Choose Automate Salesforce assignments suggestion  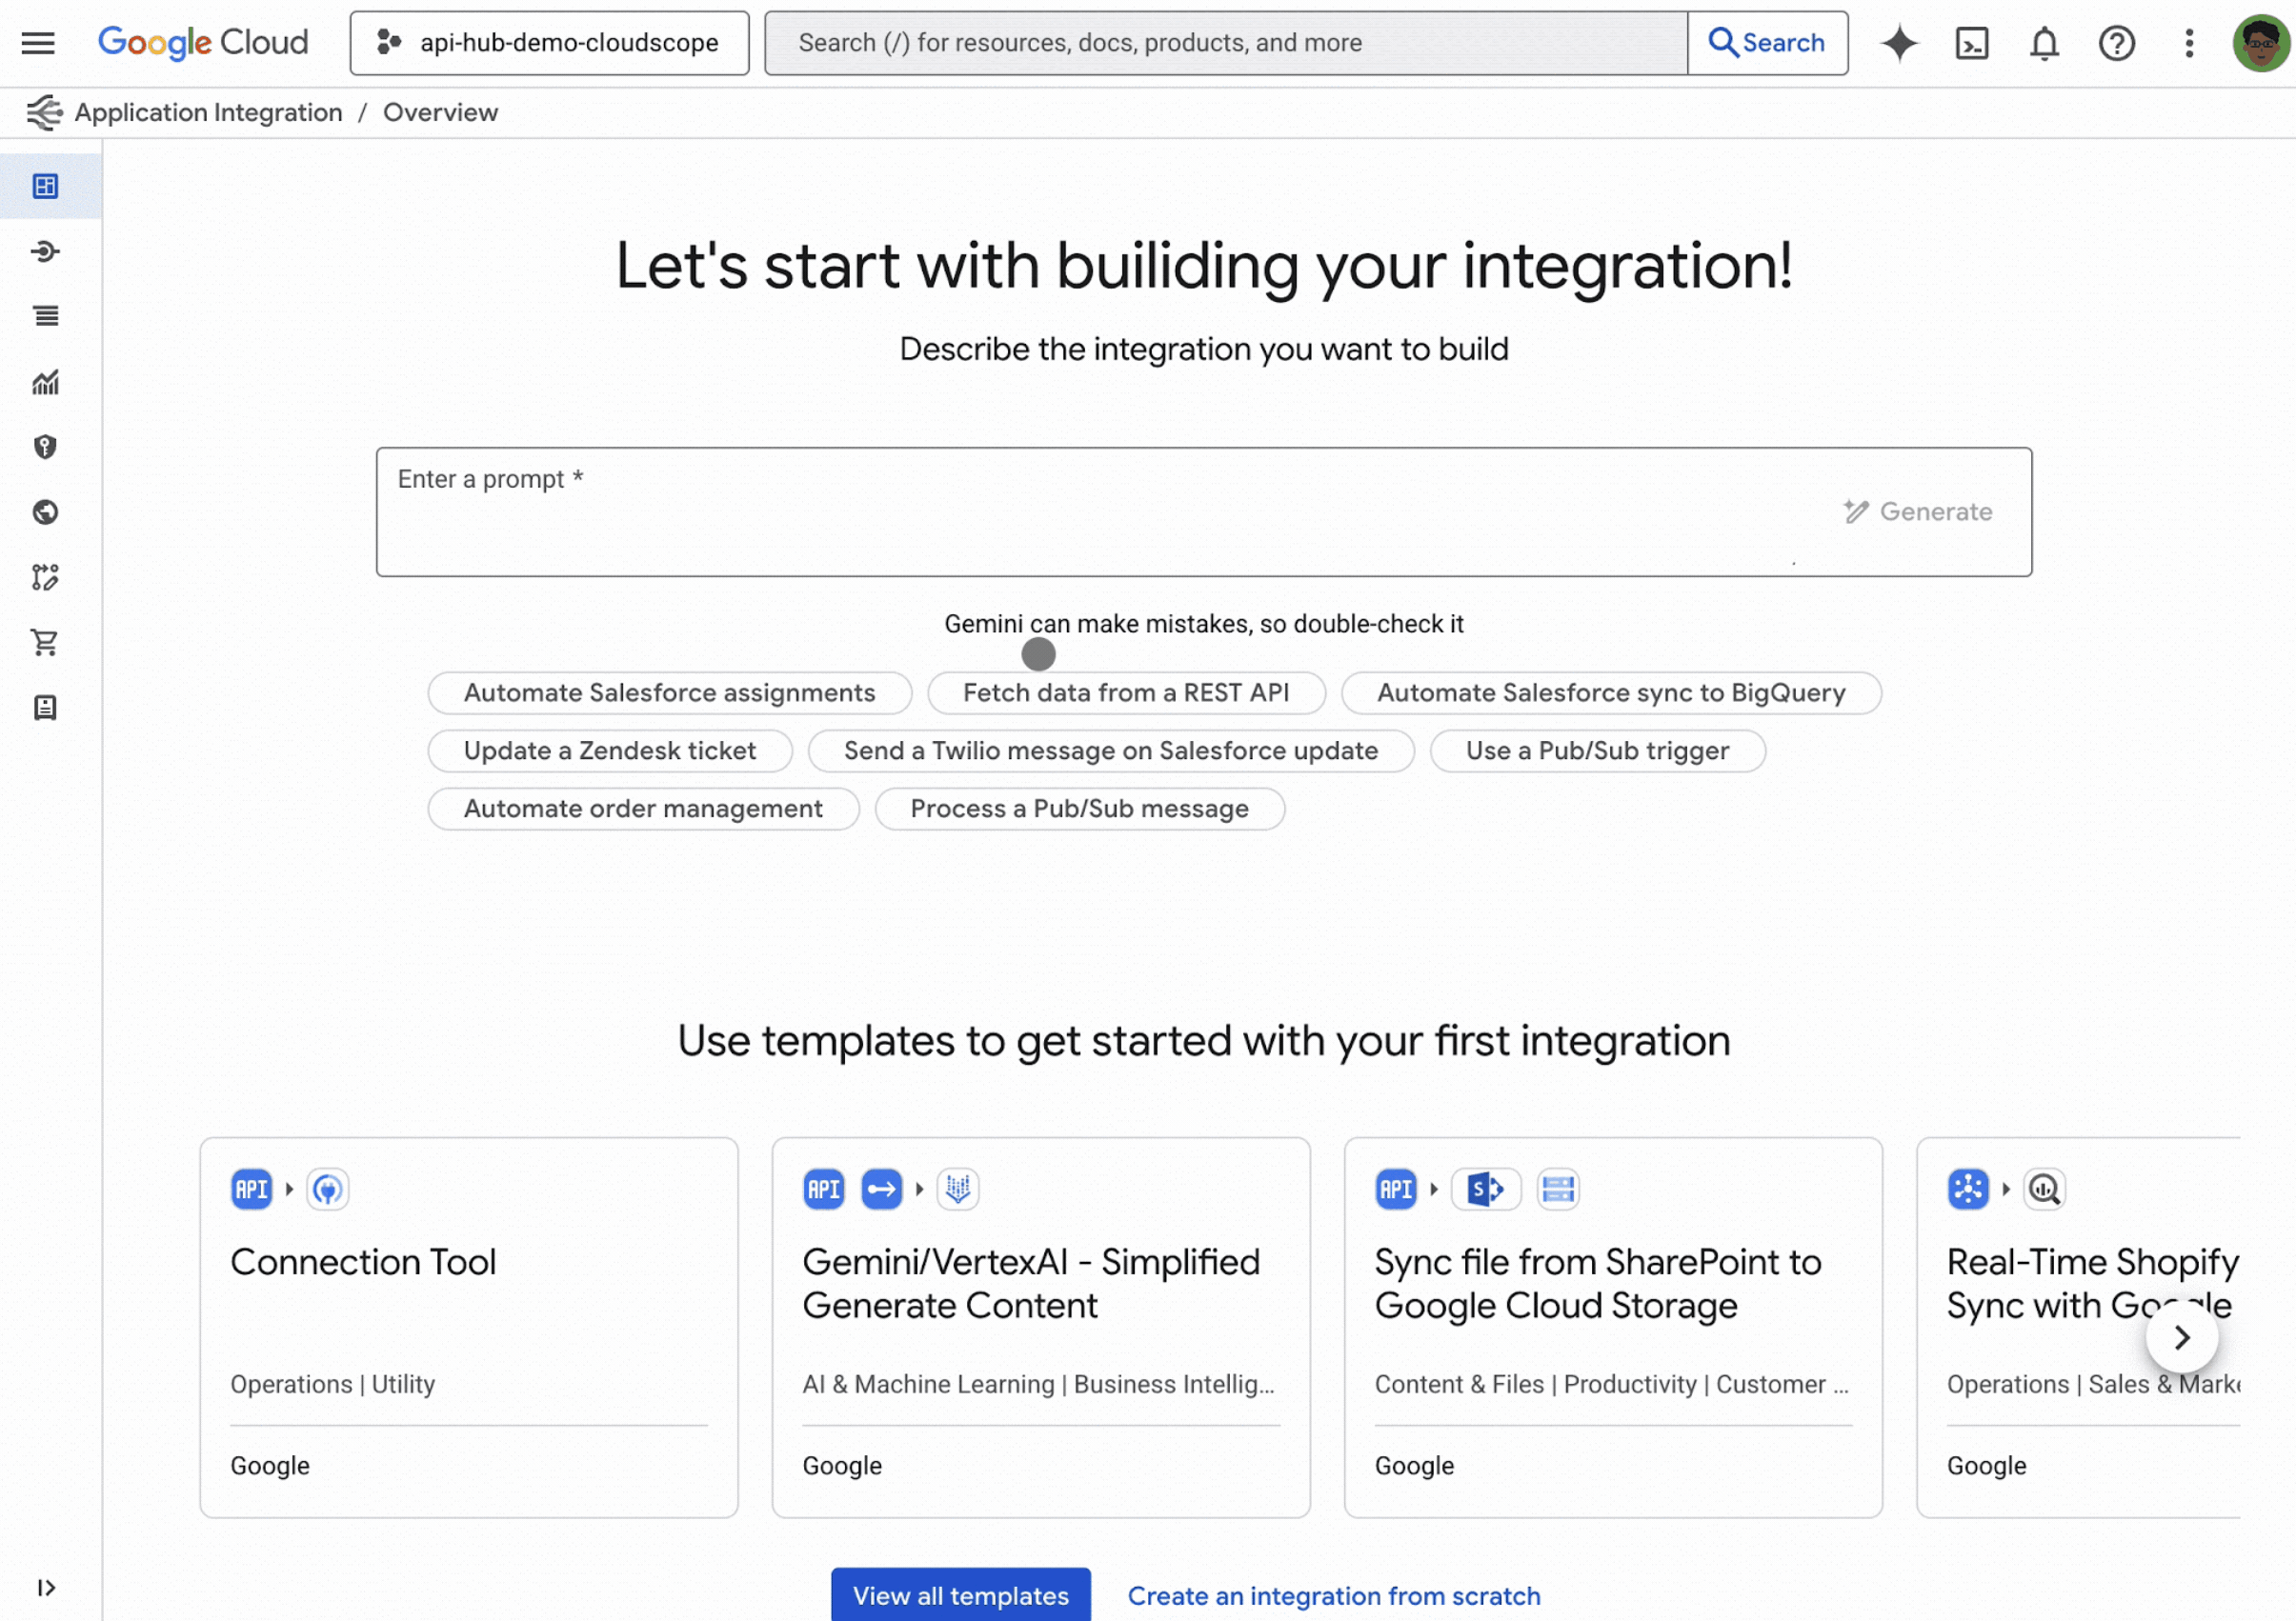point(669,693)
